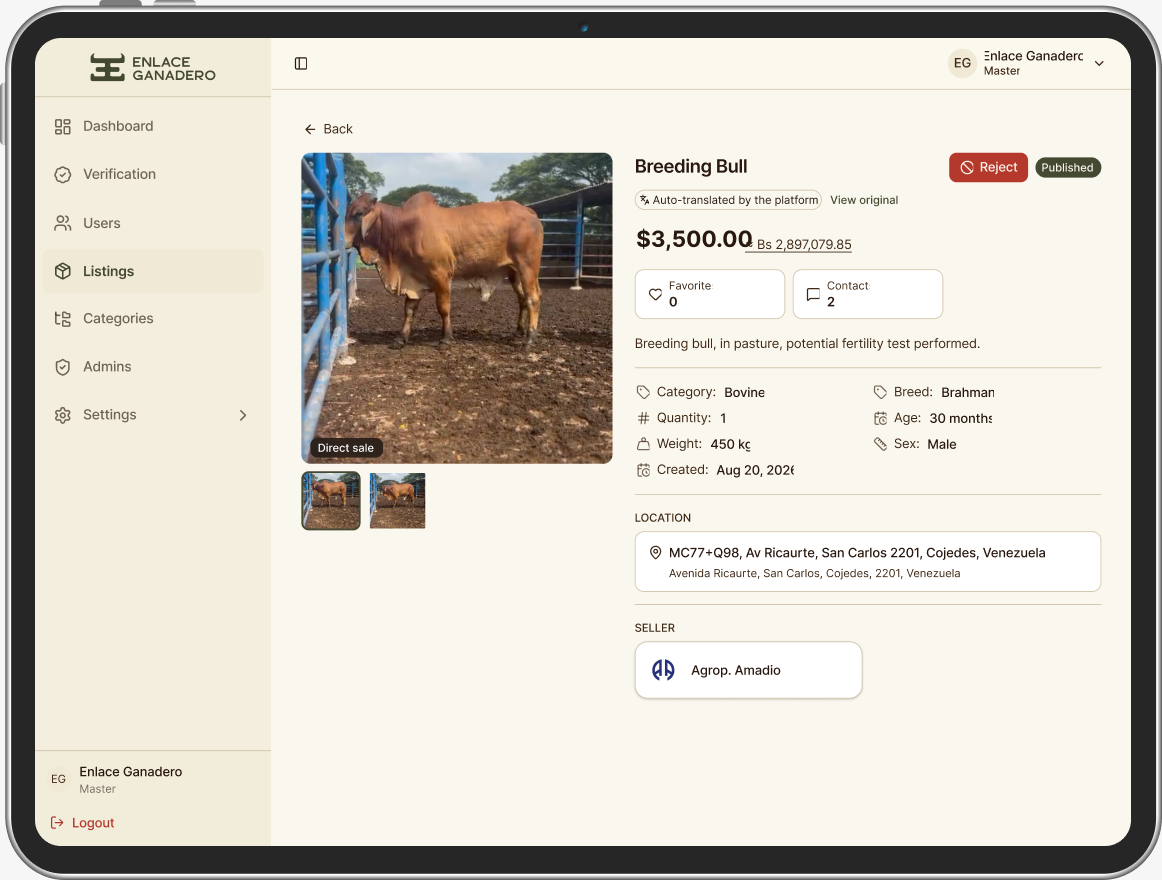Click the Listings box icon
This screenshot has width=1162, height=880.
(63, 271)
